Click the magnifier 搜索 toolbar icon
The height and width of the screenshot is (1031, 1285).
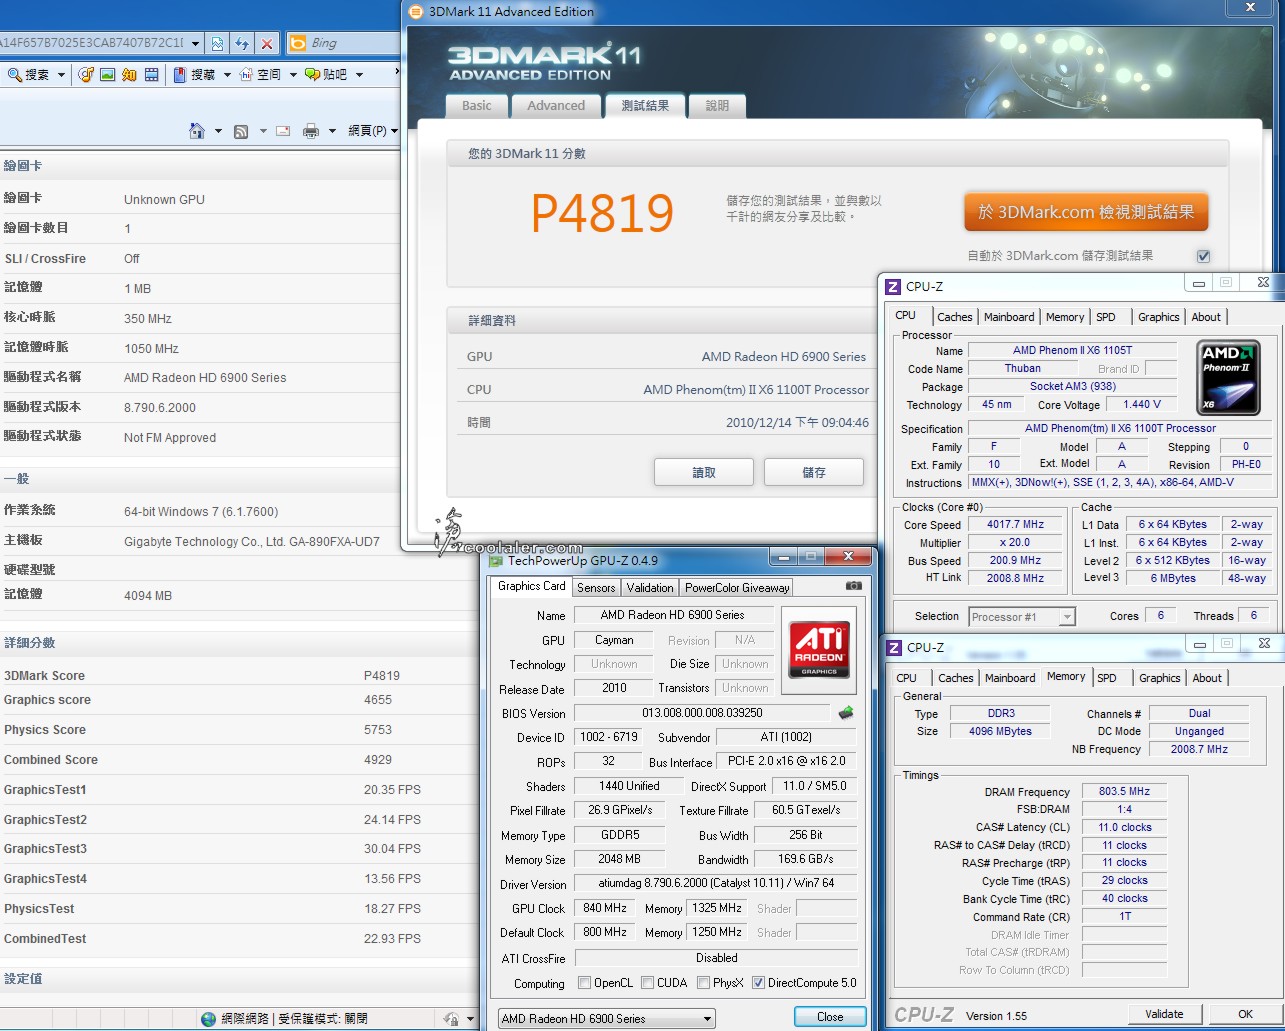click(x=14, y=74)
